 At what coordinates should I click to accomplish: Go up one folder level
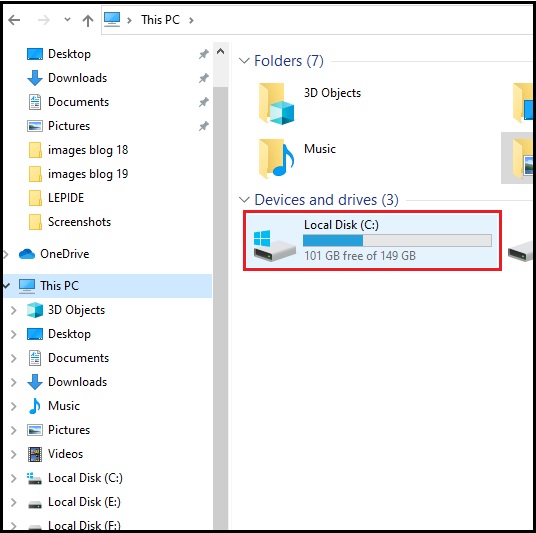click(88, 20)
